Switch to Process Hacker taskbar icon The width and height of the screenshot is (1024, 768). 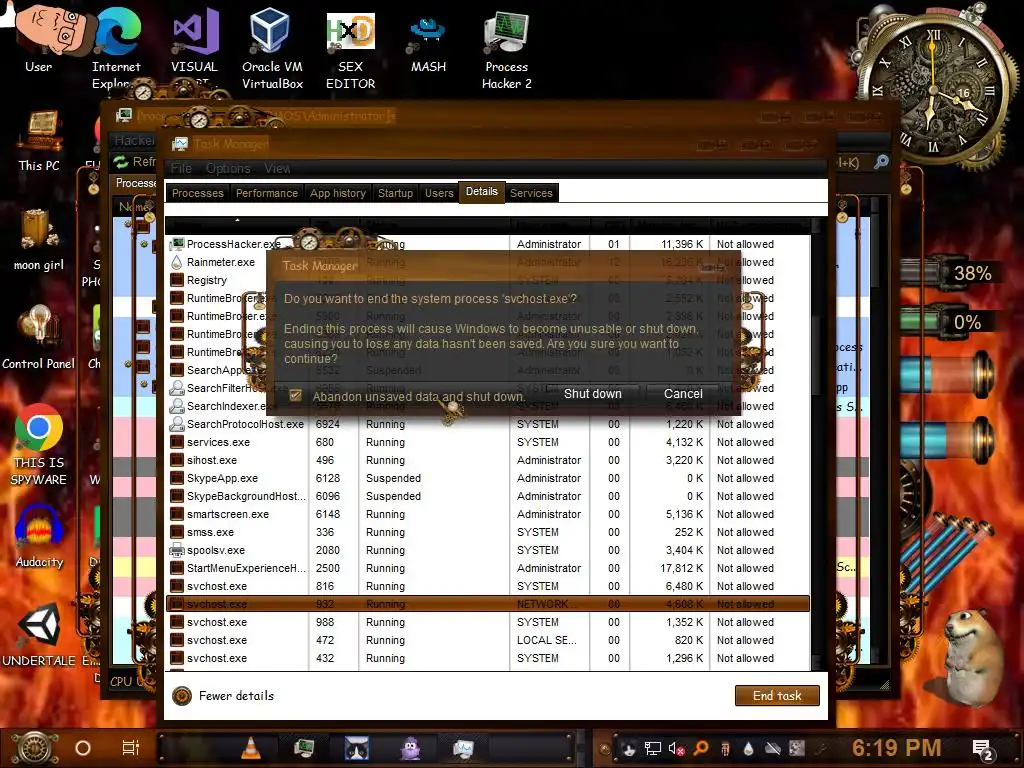[x=304, y=748]
